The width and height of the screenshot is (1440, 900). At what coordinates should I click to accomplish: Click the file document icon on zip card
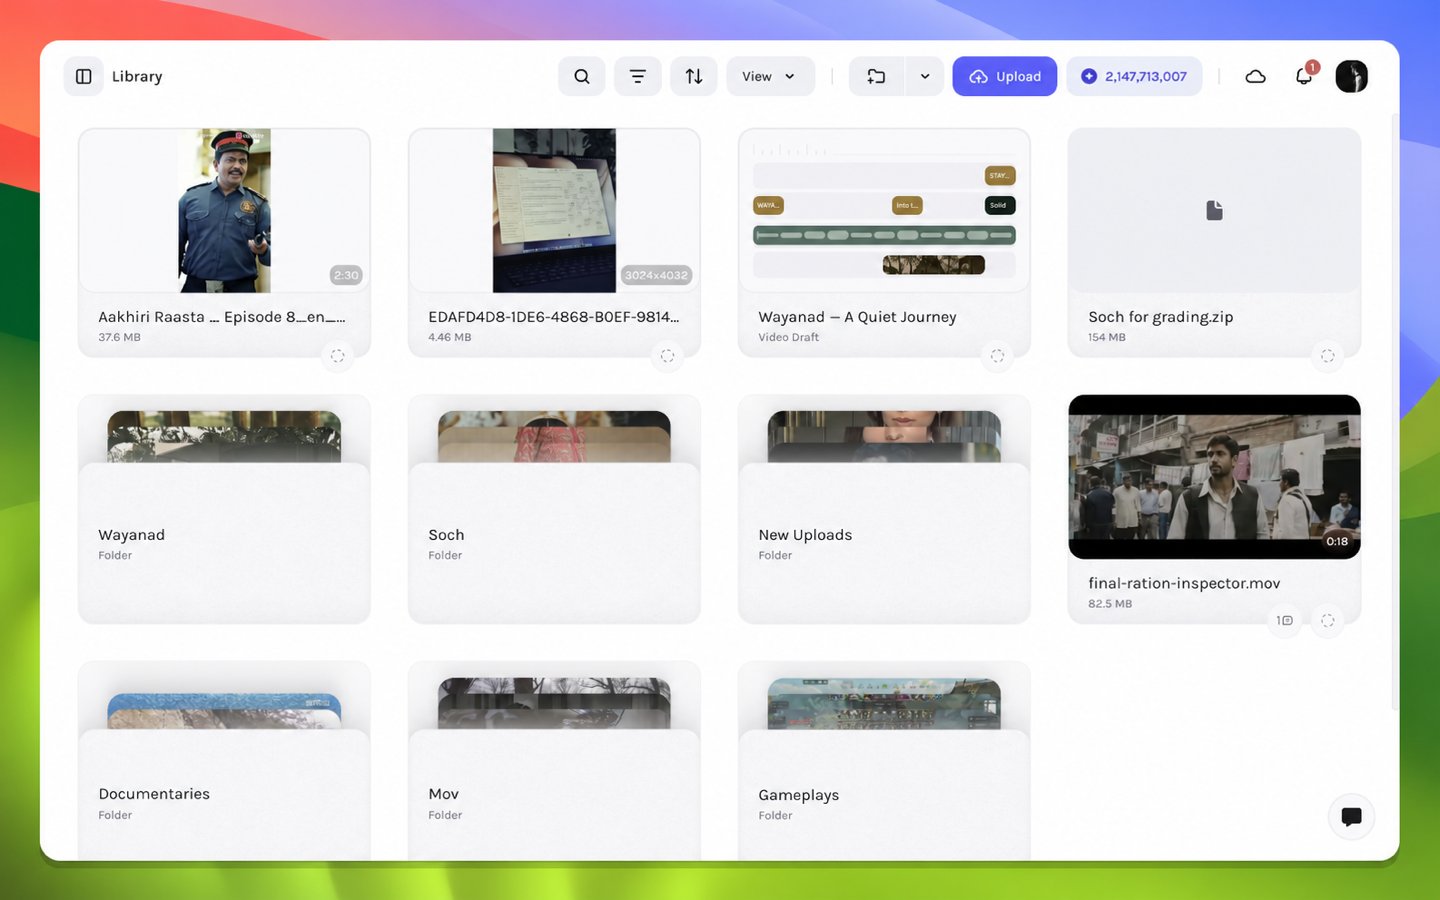[1214, 210]
